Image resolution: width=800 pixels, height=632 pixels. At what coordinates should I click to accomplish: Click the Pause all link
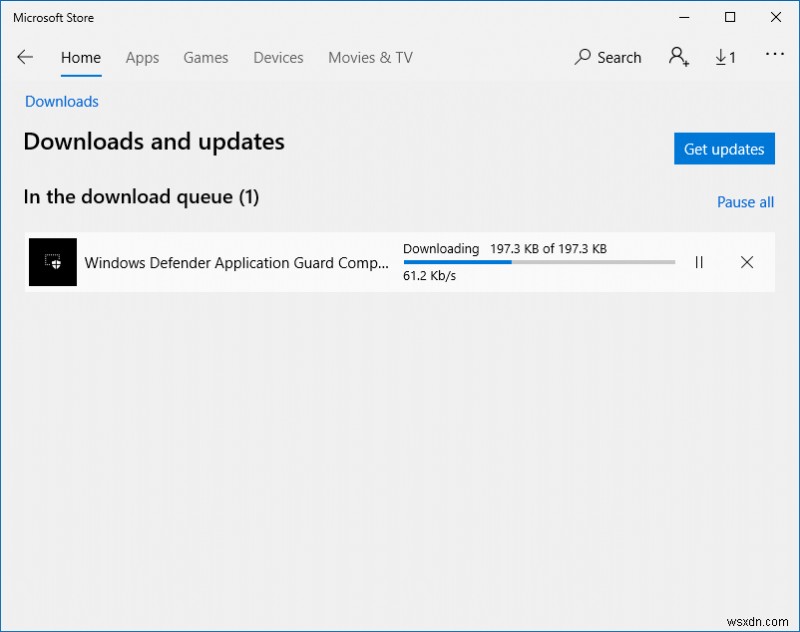click(745, 202)
